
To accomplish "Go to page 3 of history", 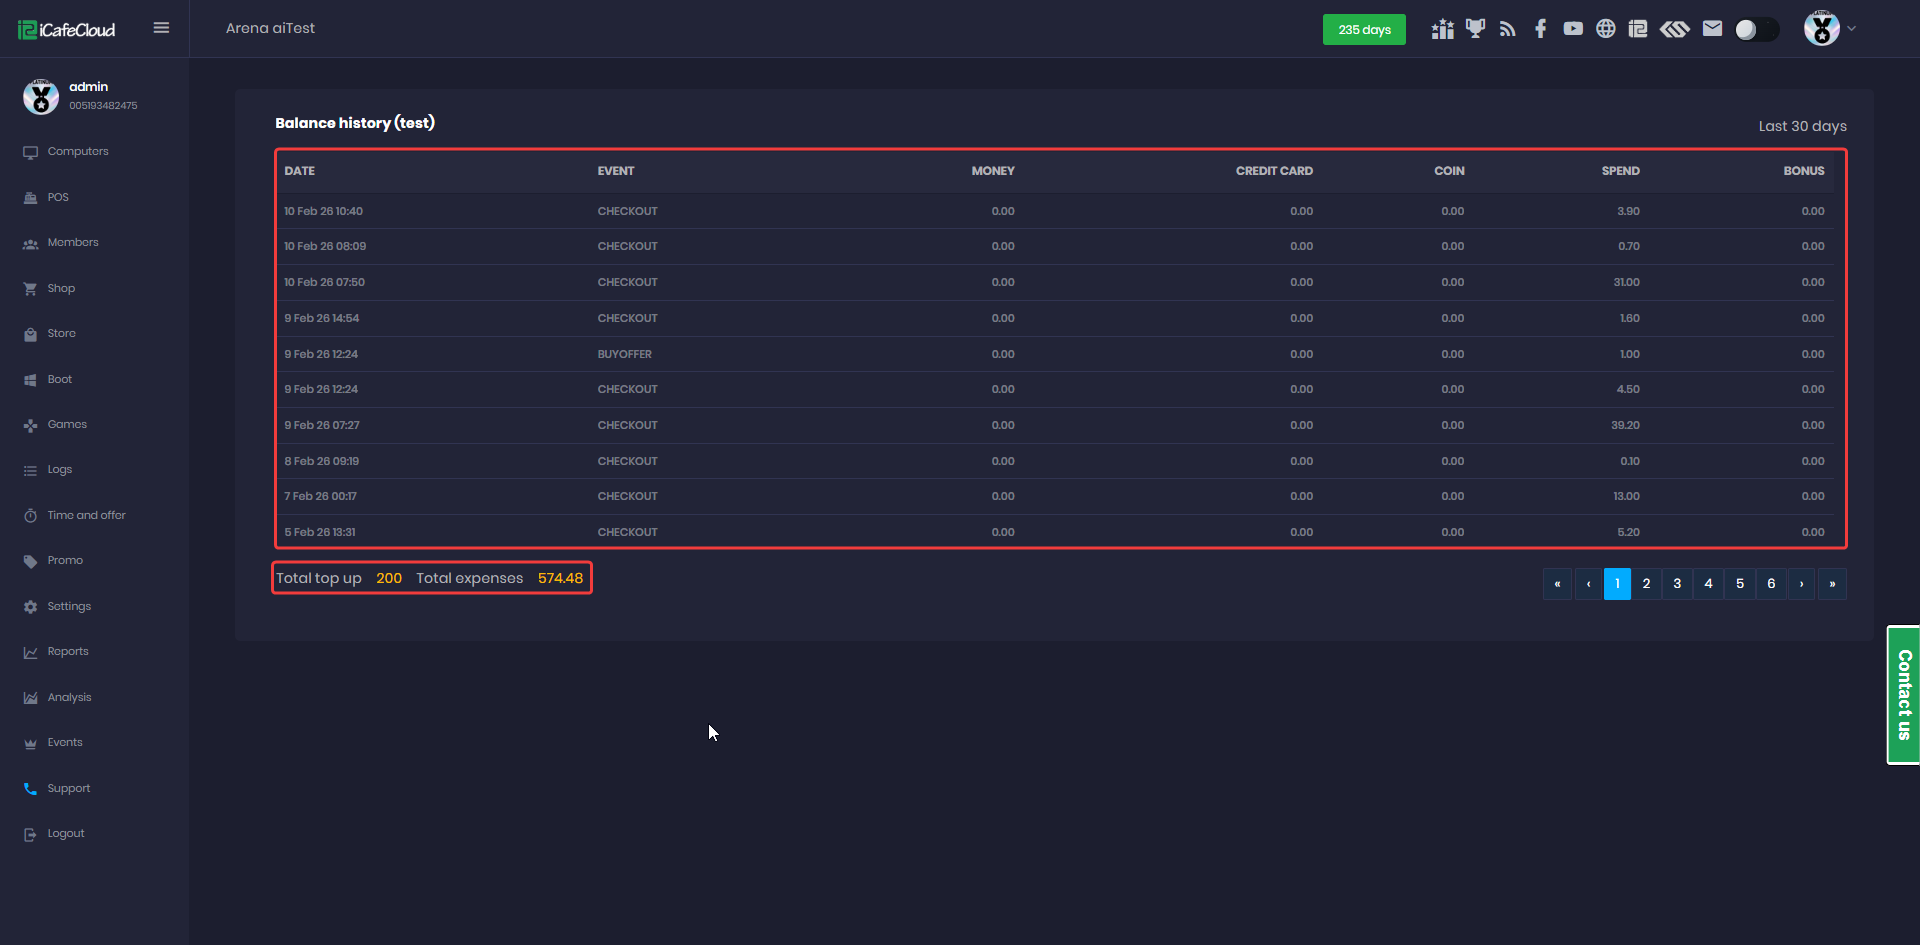I will (1677, 584).
